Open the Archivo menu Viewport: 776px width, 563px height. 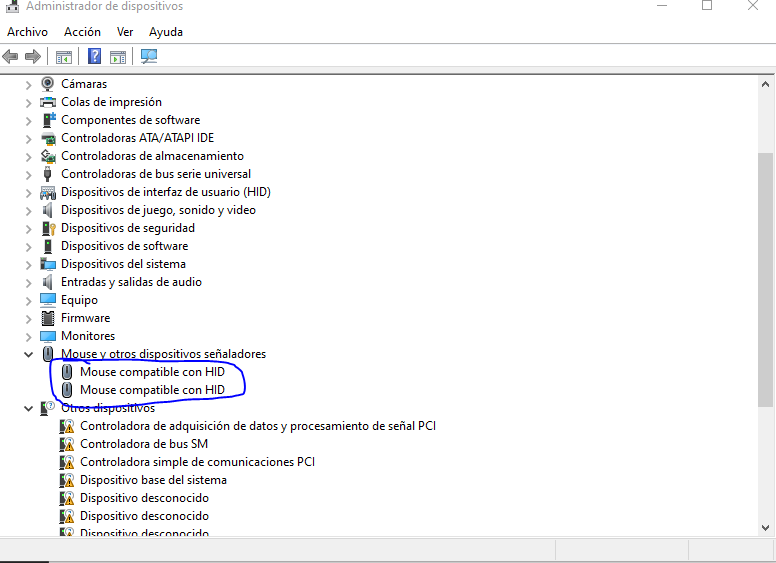28,32
